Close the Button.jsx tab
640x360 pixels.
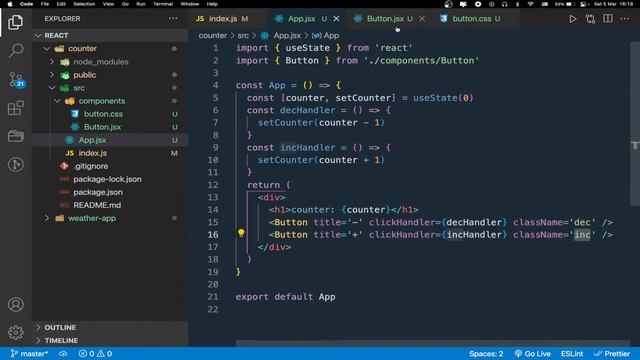tap(422, 19)
